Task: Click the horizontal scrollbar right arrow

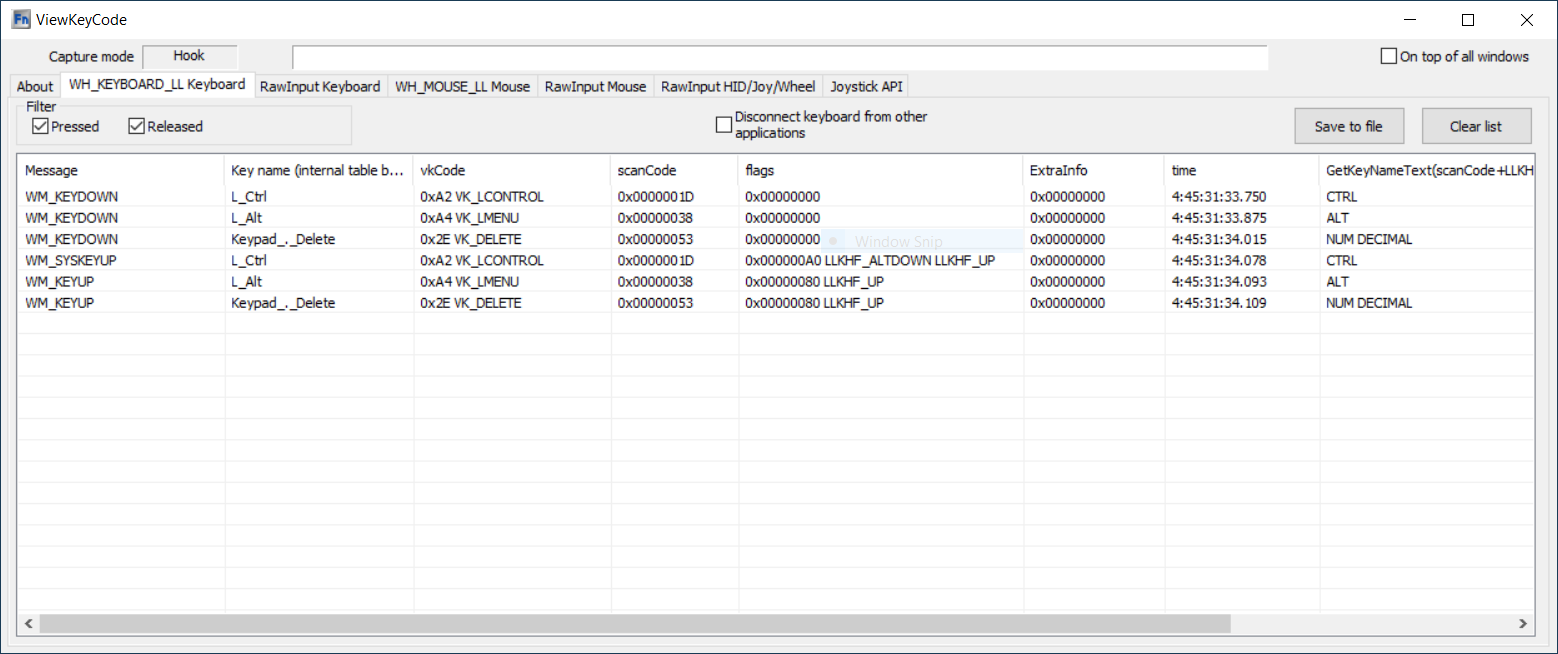Action: click(x=1522, y=623)
